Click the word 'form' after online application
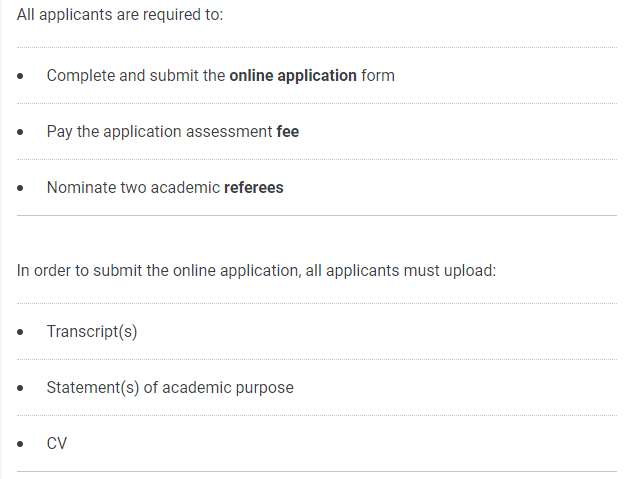632x479 pixels. pyautogui.click(x=378, y=76)
